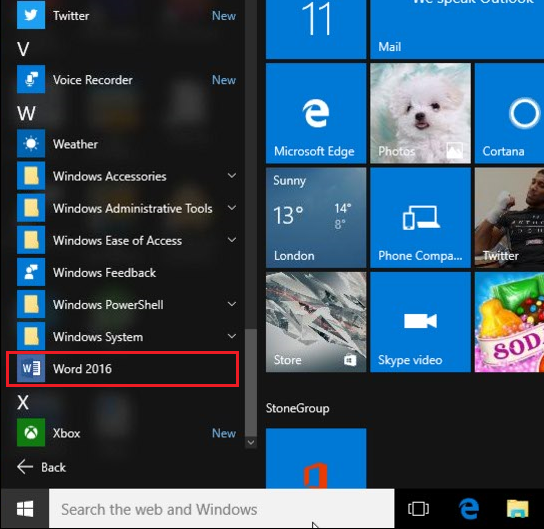The width and height of the screenshot is (544, 529).
Task: Click 'New' label beside Twitter
Action: [x=224, y=16]
